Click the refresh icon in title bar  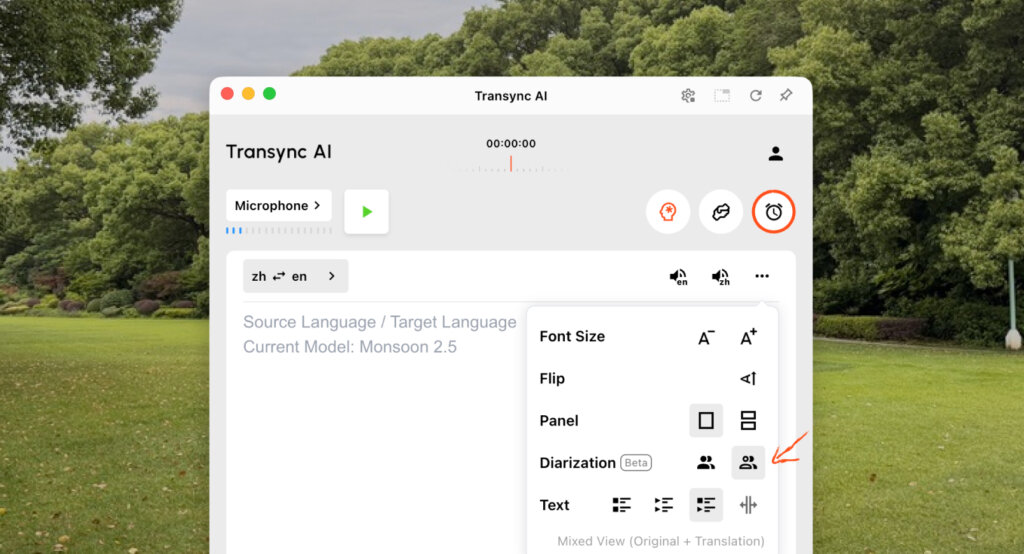(x=756, y=96)
